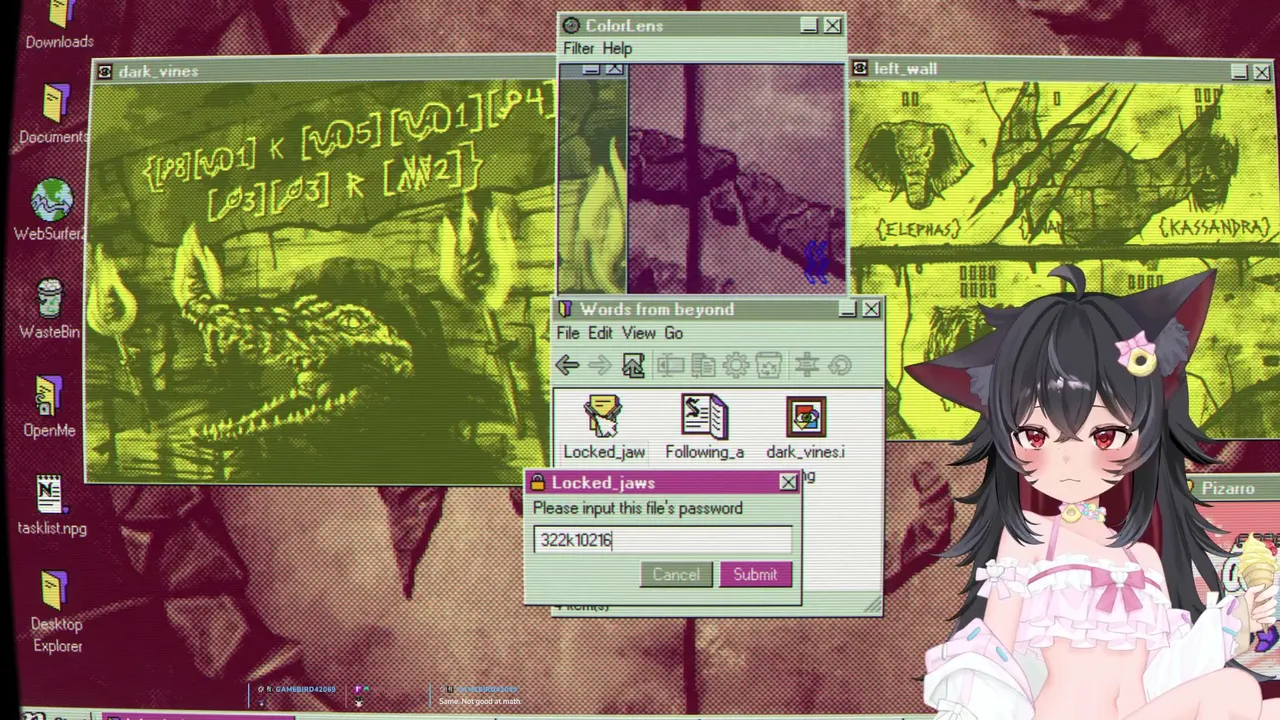Go back in Words from beyond

567,365
